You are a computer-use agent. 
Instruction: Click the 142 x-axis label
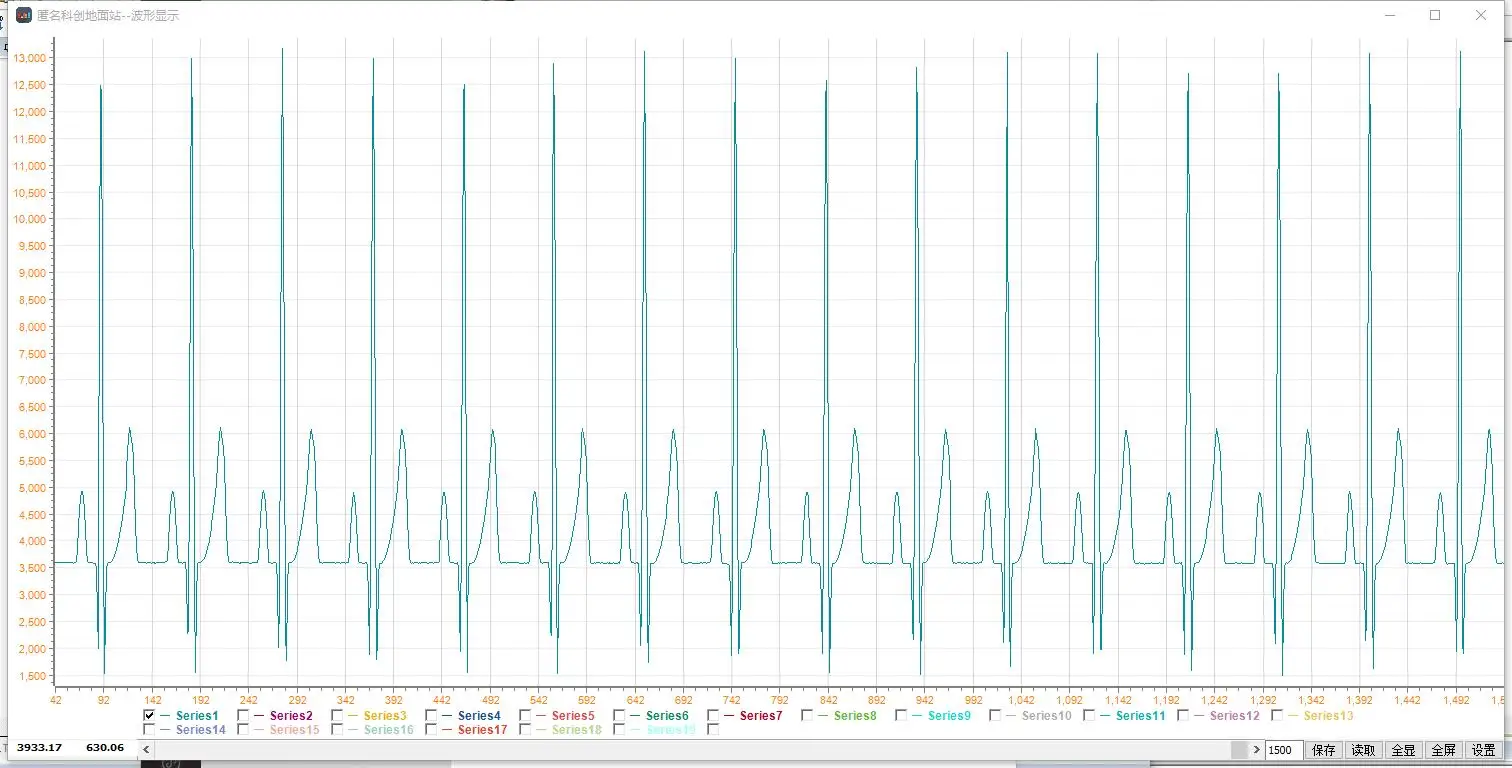(x=152, y=701)
